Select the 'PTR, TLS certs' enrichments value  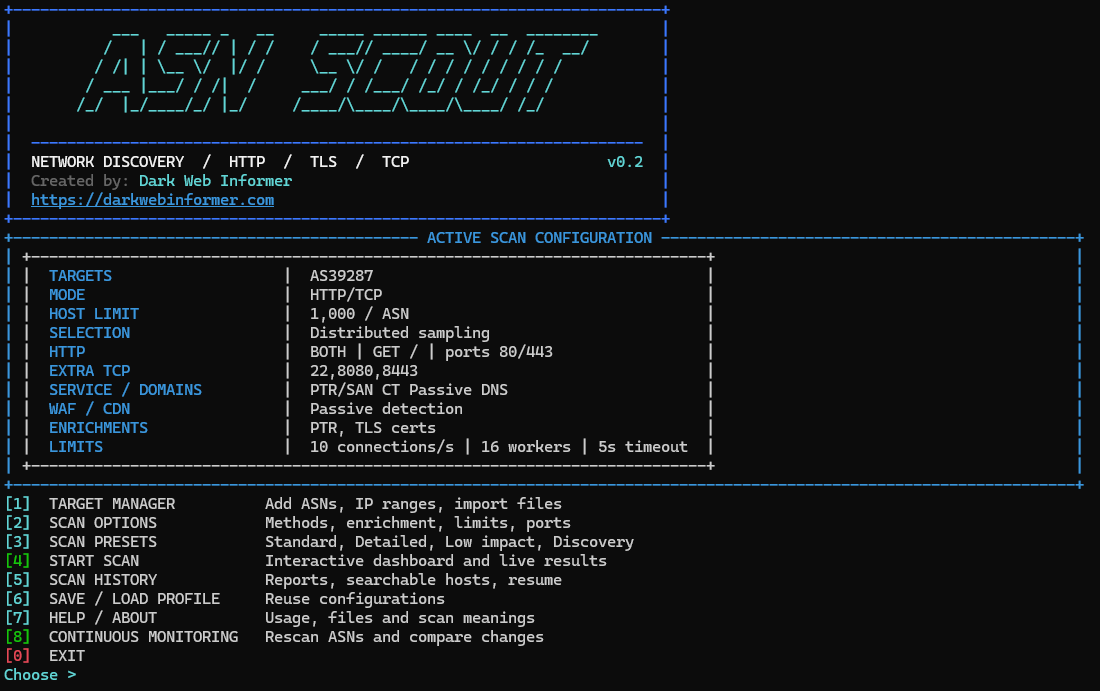click(x=373, y=427)
